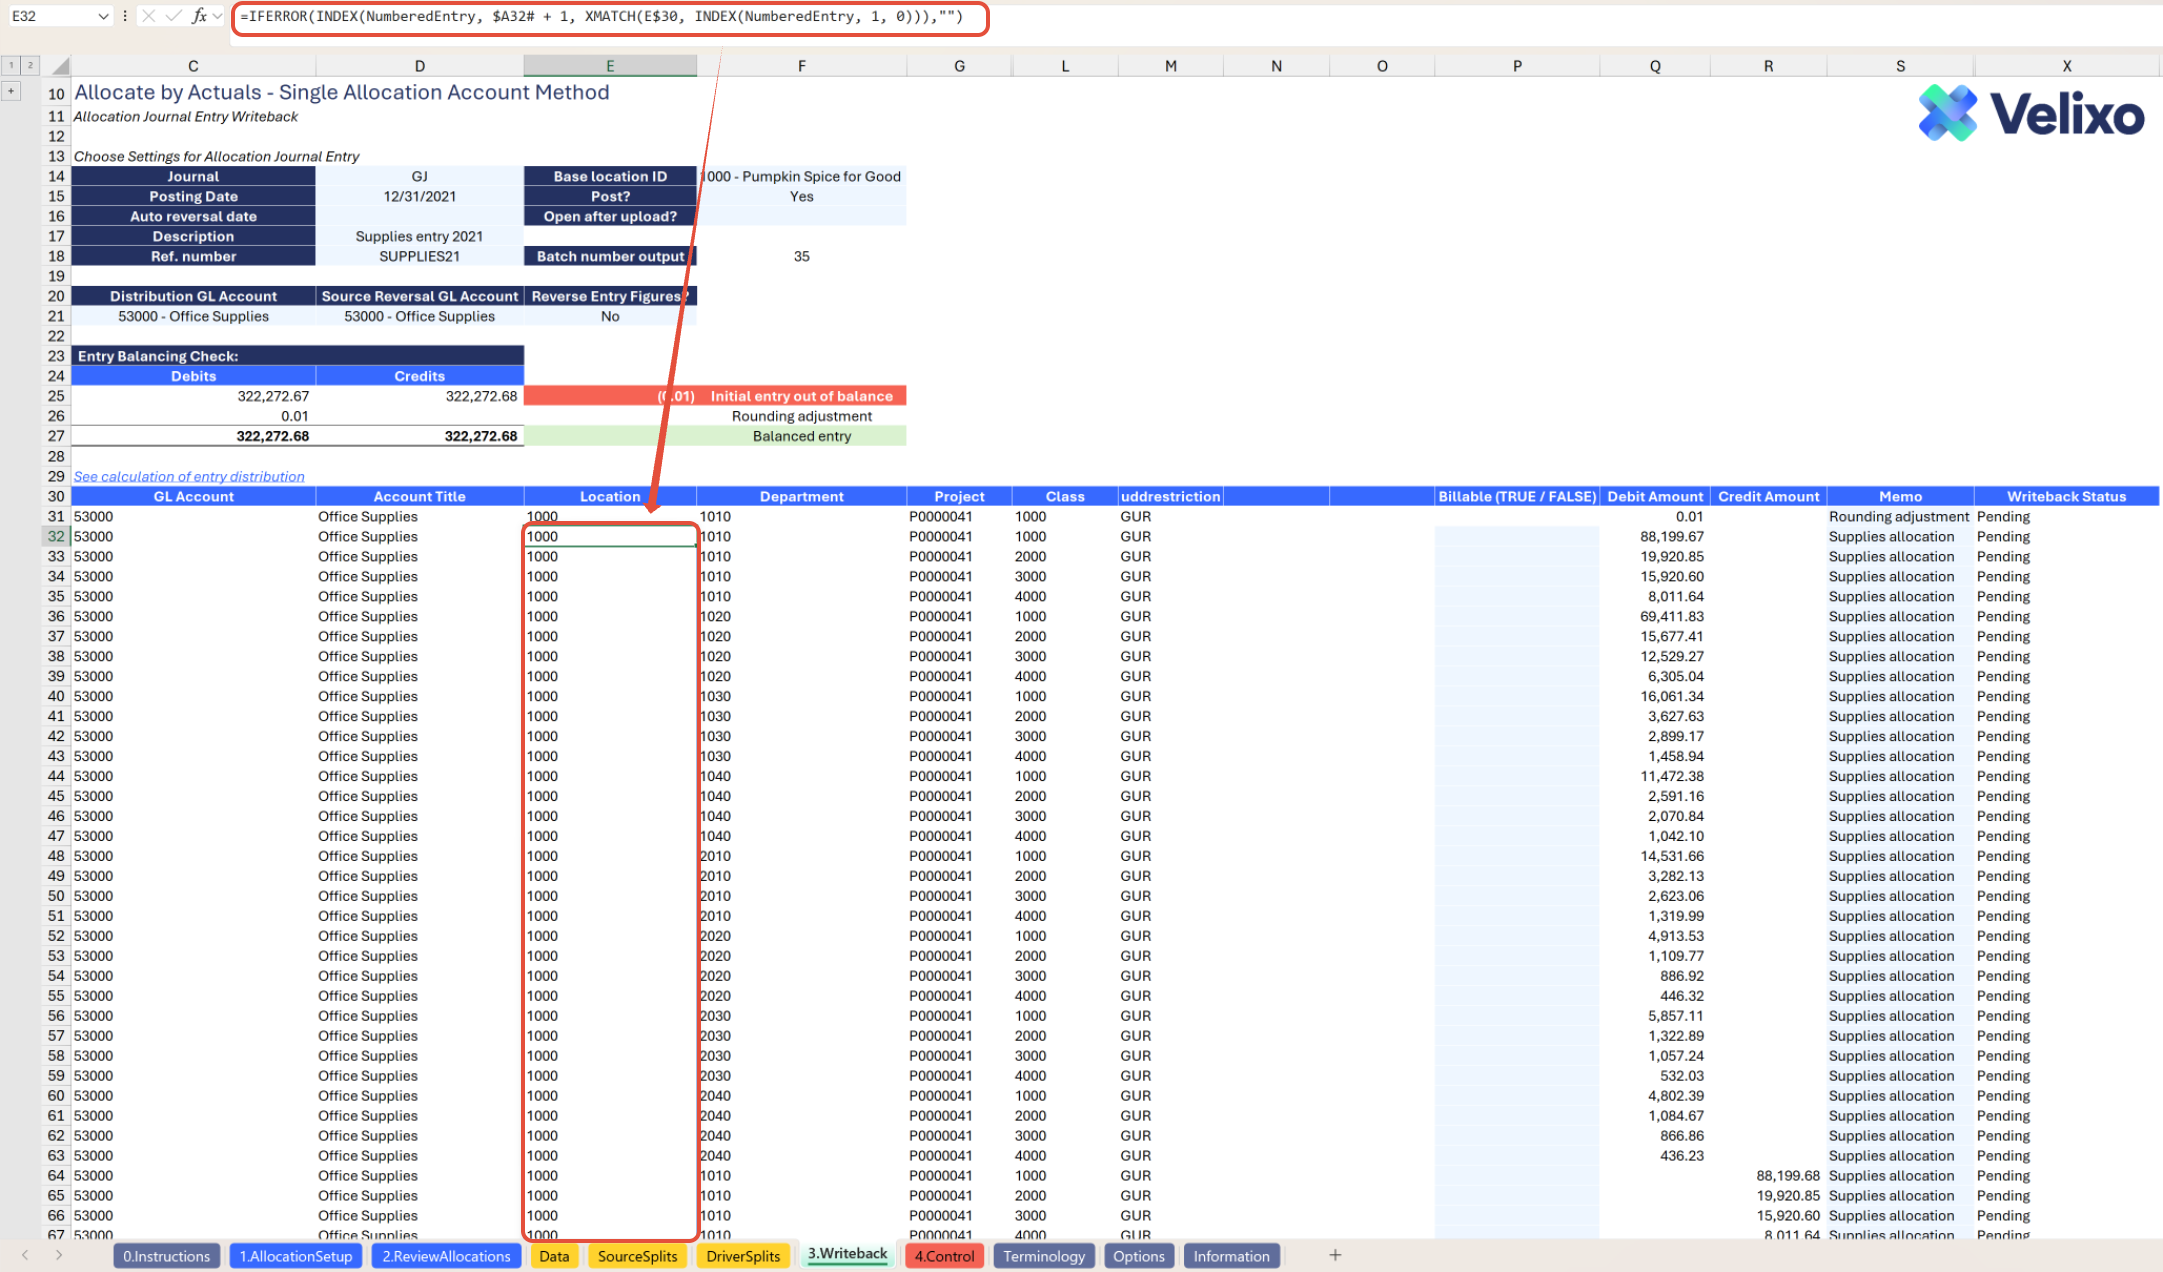
Task: Switch to the 4.Control sheet tab
Action: pos(943,1256)
